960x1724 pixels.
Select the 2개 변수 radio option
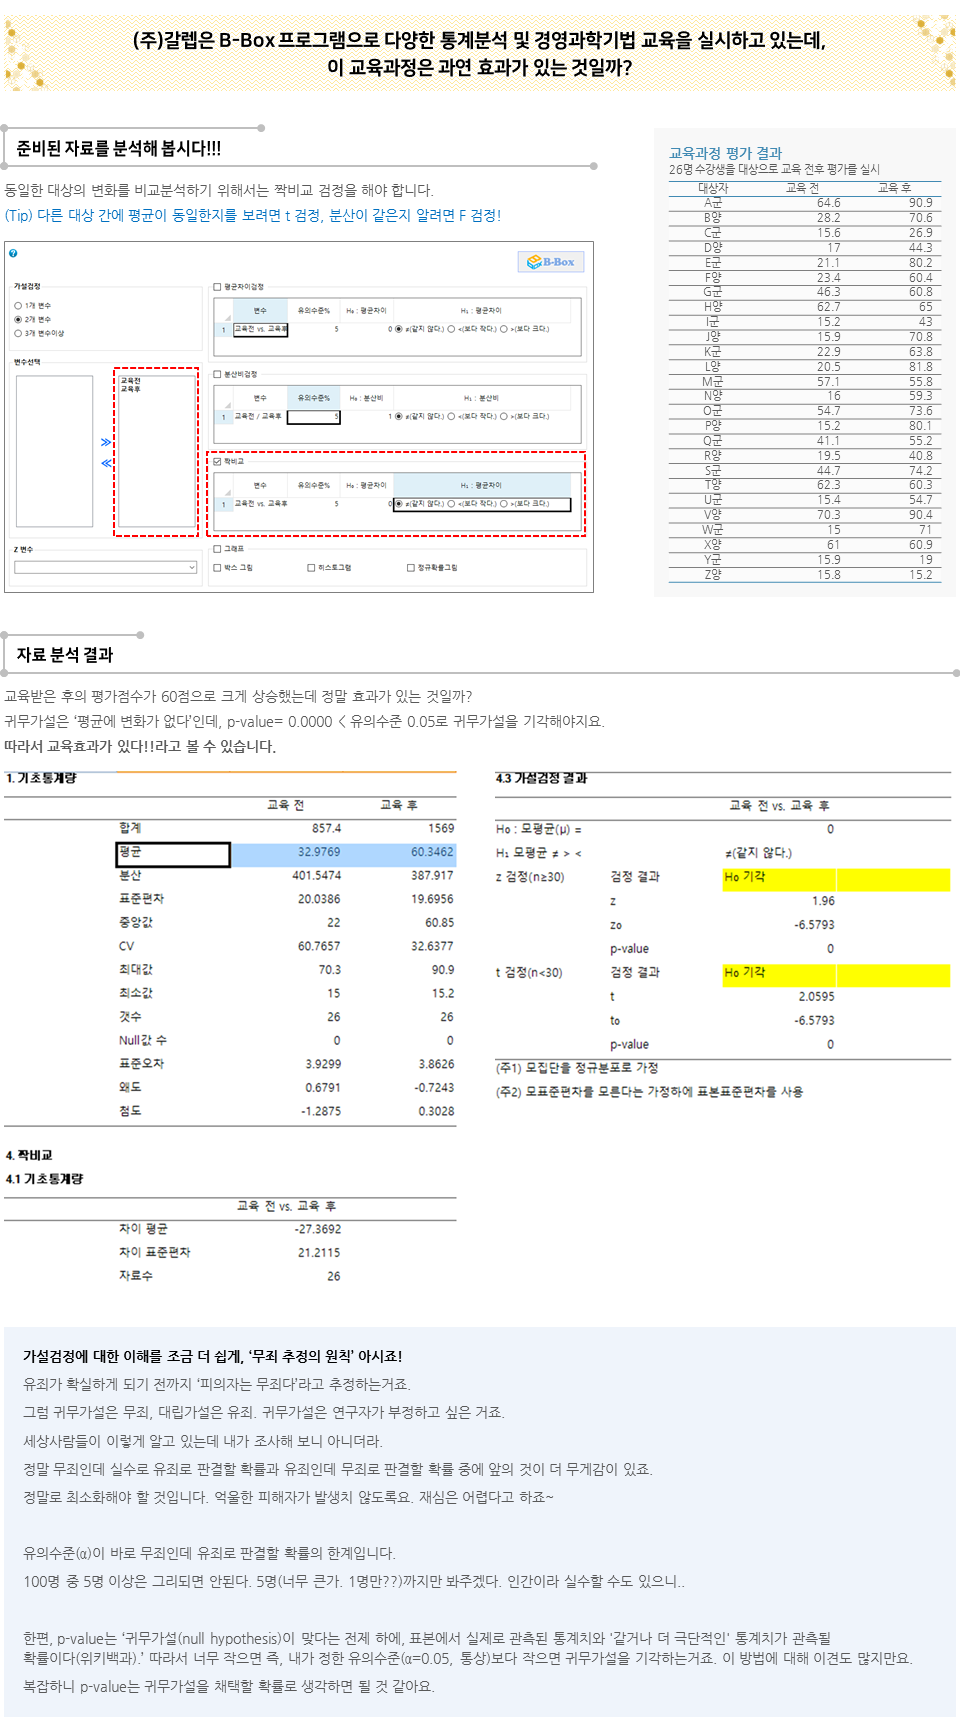18,320
